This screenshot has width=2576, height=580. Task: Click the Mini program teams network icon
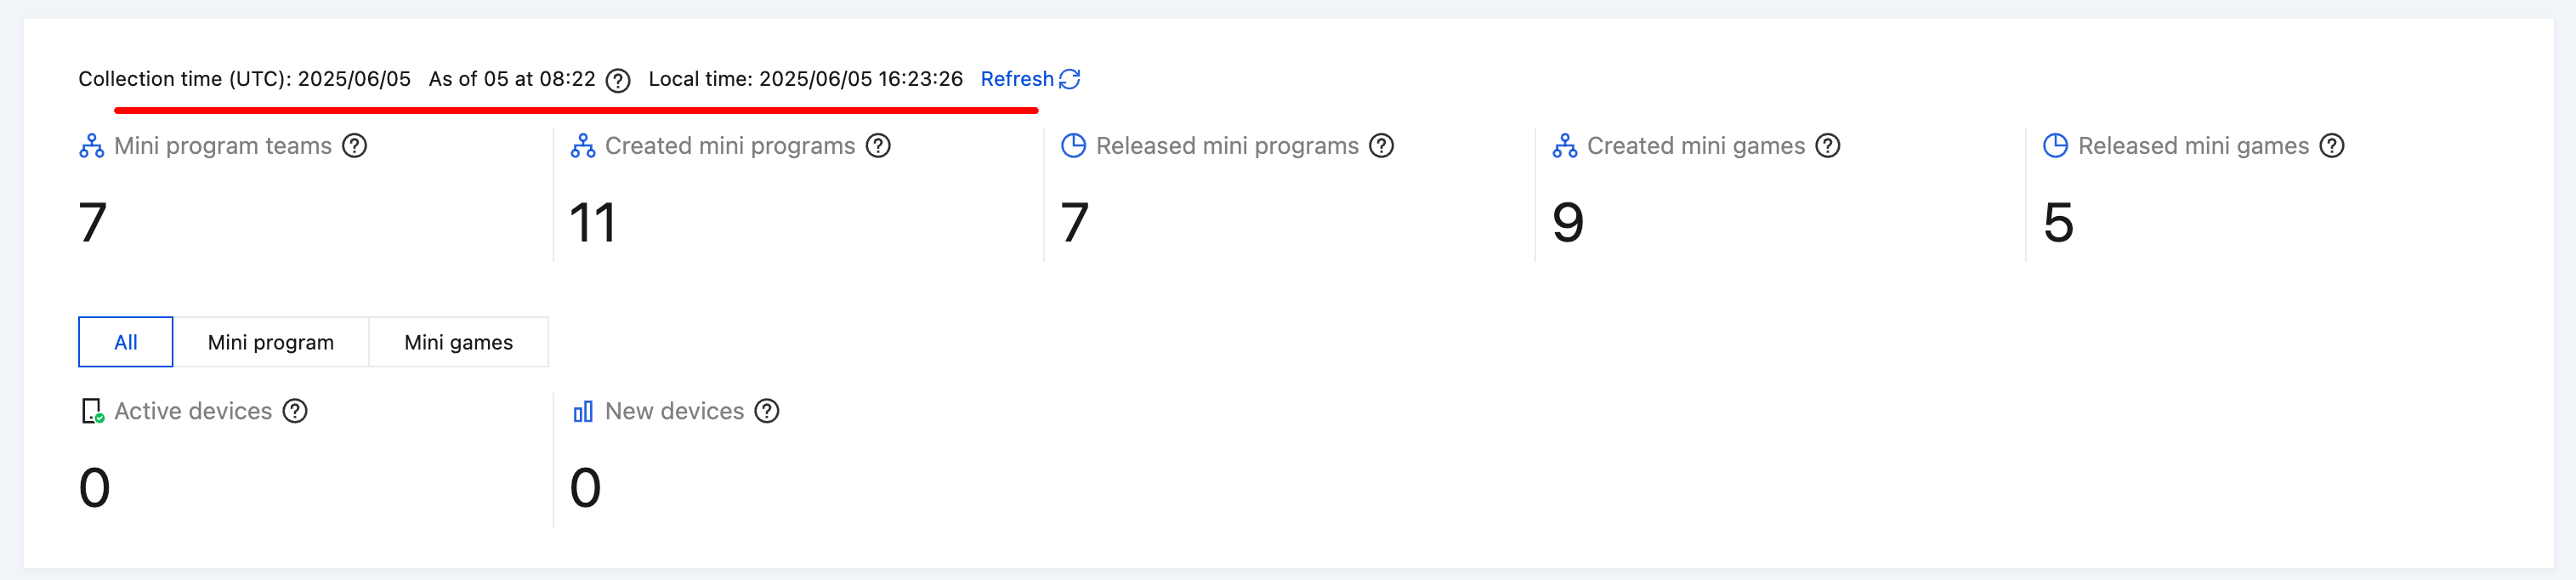coord(92,146)
